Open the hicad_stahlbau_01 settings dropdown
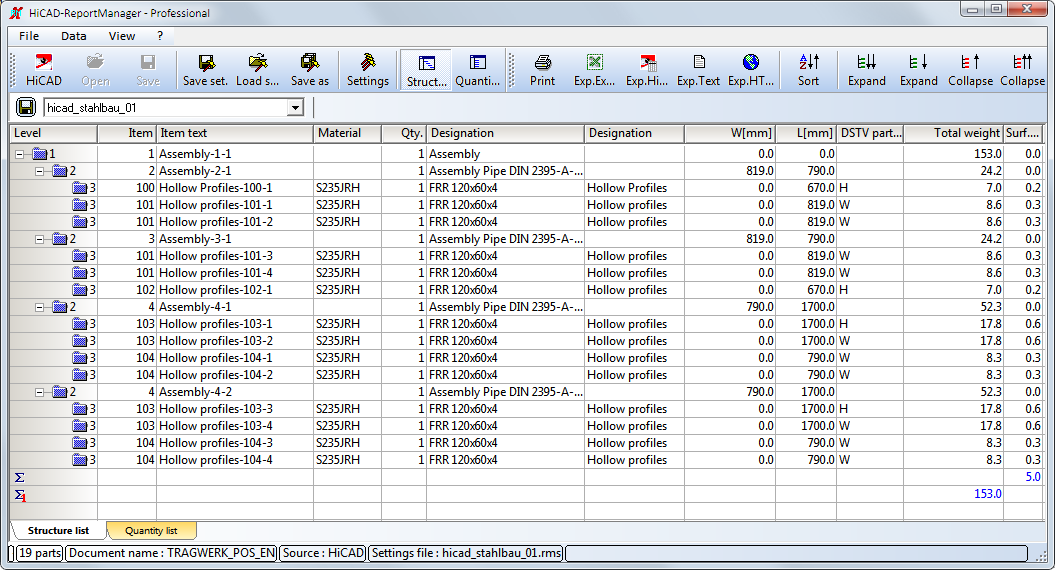 295,108
